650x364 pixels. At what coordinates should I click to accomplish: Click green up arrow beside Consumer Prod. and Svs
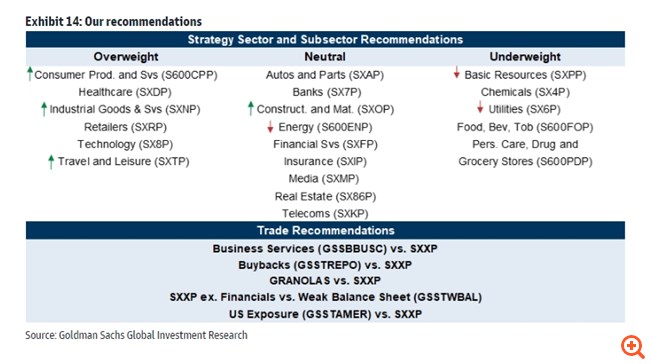click(x=30, y=74)
